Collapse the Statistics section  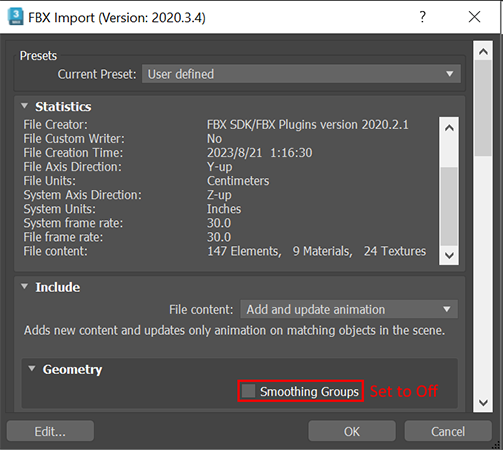(x=24, y=106)
